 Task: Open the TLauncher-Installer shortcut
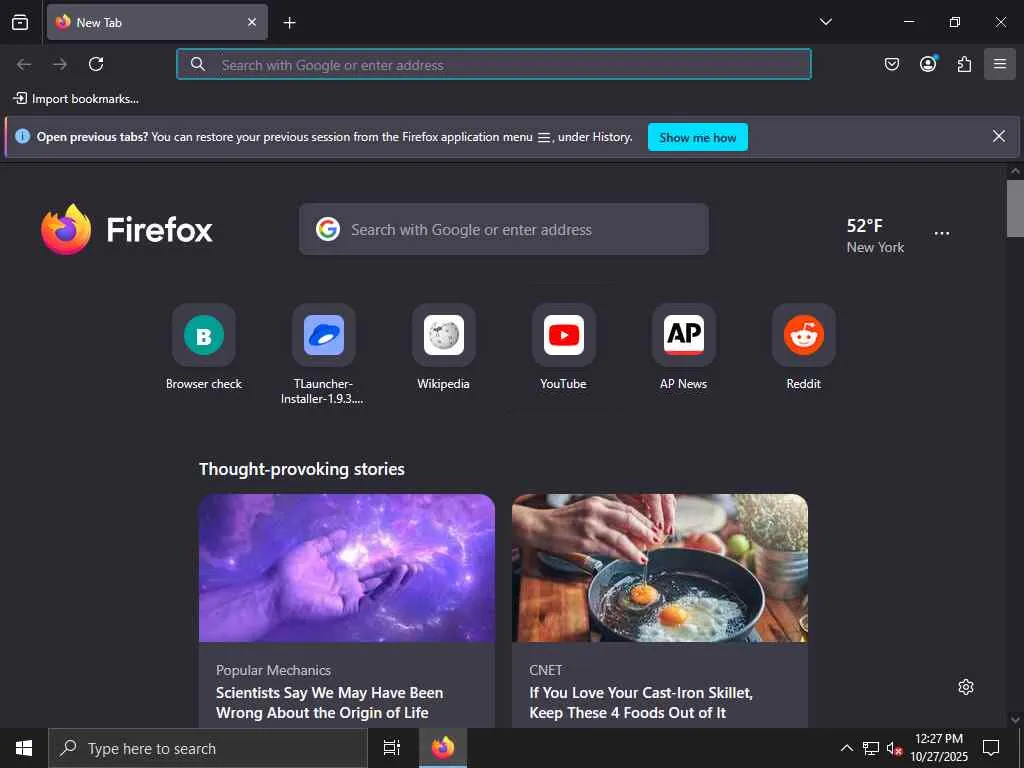click(323, 355)
